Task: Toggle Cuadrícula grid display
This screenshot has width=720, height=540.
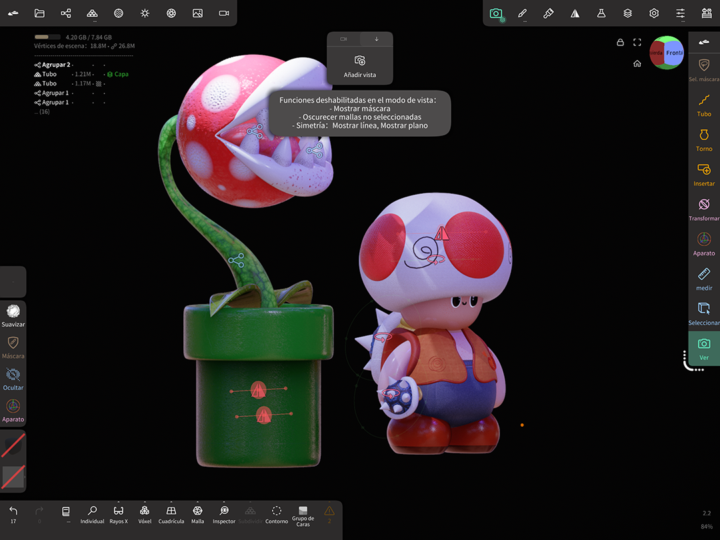Action: (x=171, y=514)
